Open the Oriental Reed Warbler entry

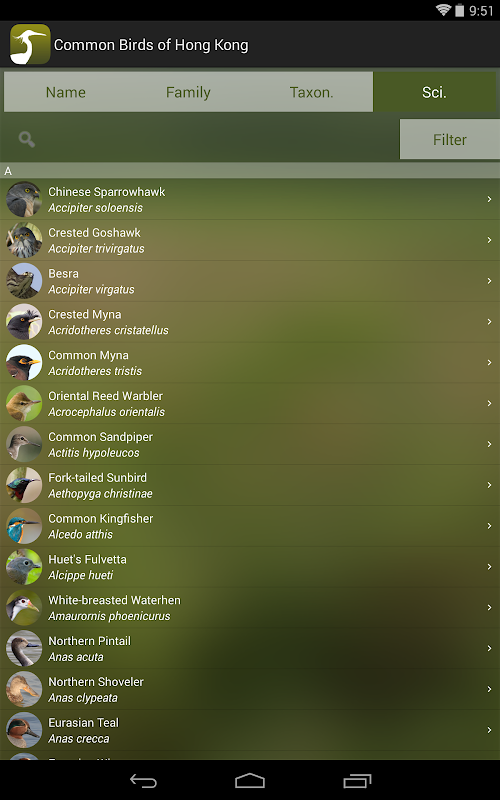[250, 404]
